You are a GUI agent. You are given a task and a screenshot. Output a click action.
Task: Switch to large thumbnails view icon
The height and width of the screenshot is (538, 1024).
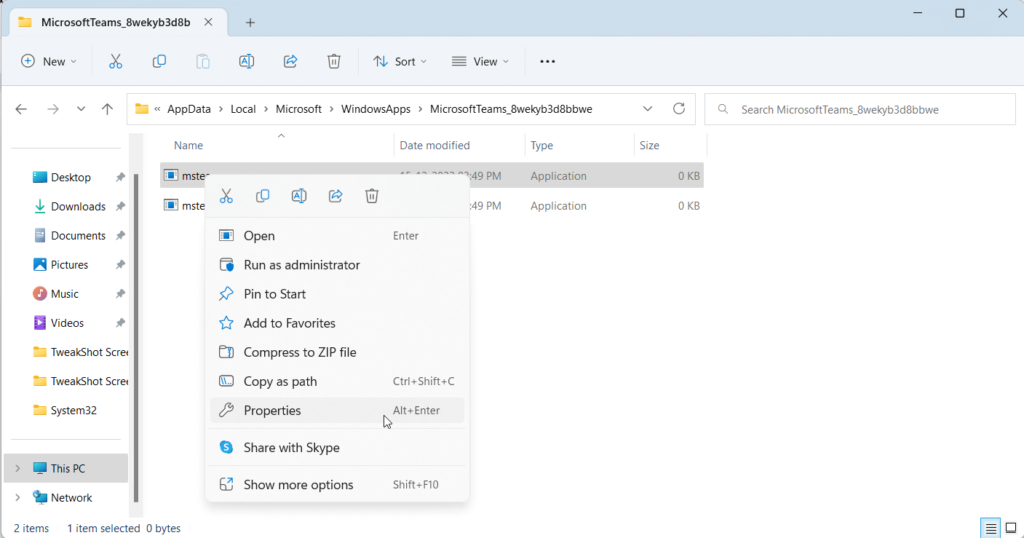click(1010, 528)
